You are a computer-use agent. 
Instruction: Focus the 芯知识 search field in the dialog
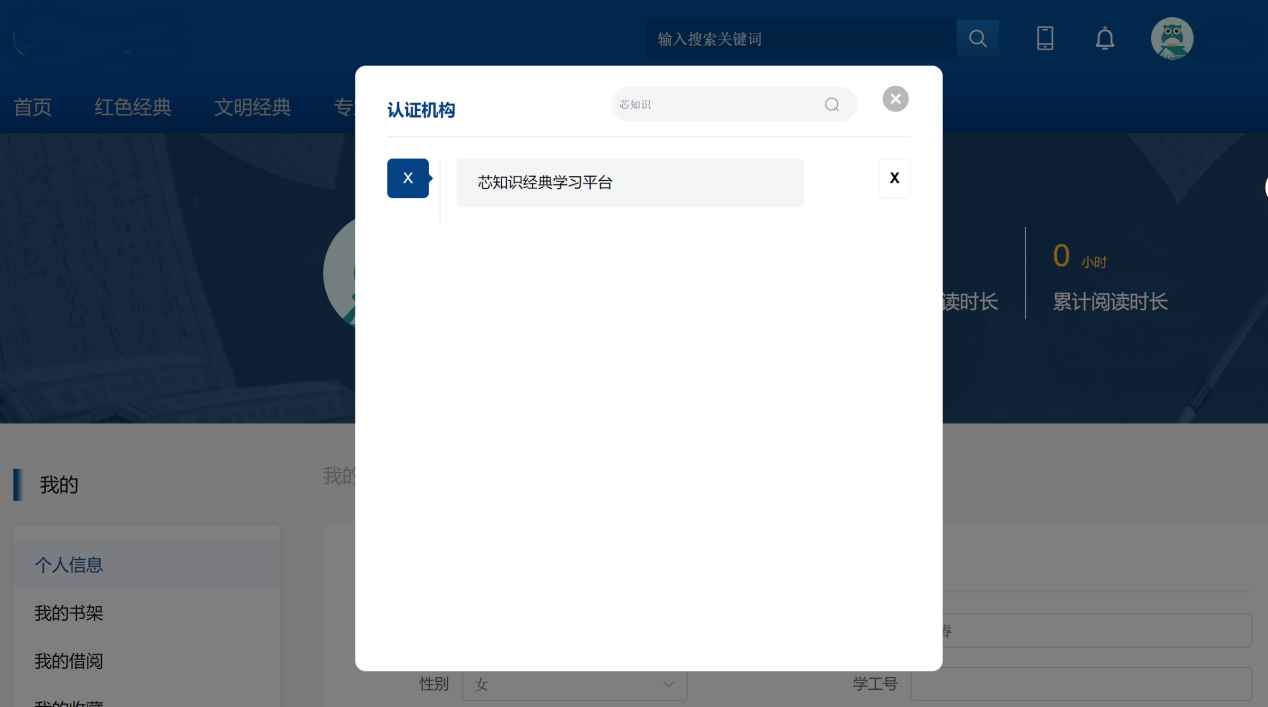(715, 105)
